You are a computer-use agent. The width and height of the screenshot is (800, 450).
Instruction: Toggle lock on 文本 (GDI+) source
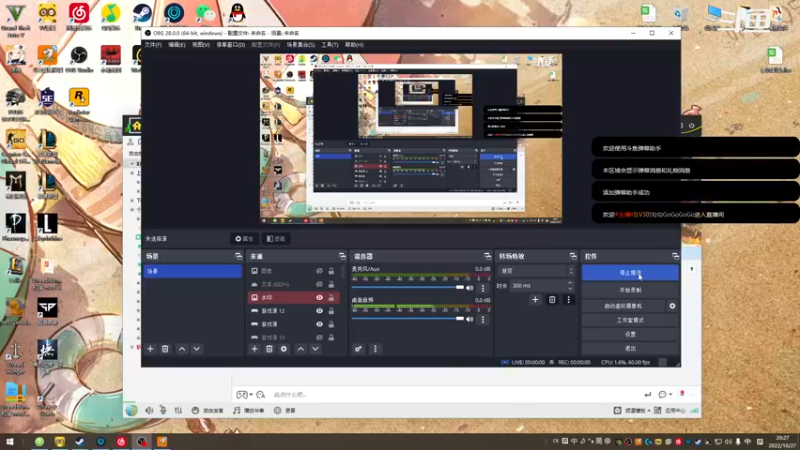(x=331, y=284)
